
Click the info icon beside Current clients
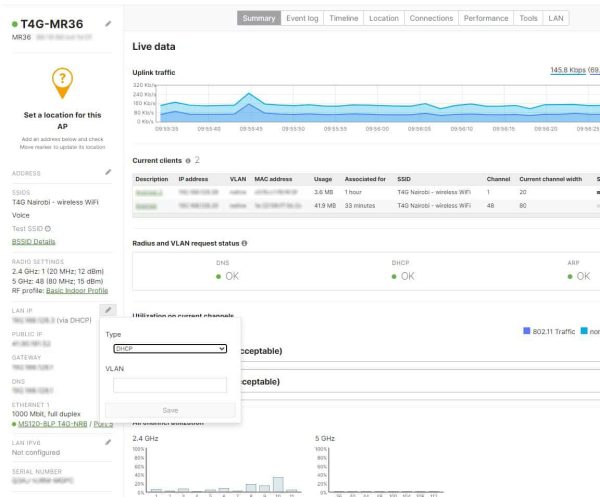pyautogui.click(x=188, y=160)
